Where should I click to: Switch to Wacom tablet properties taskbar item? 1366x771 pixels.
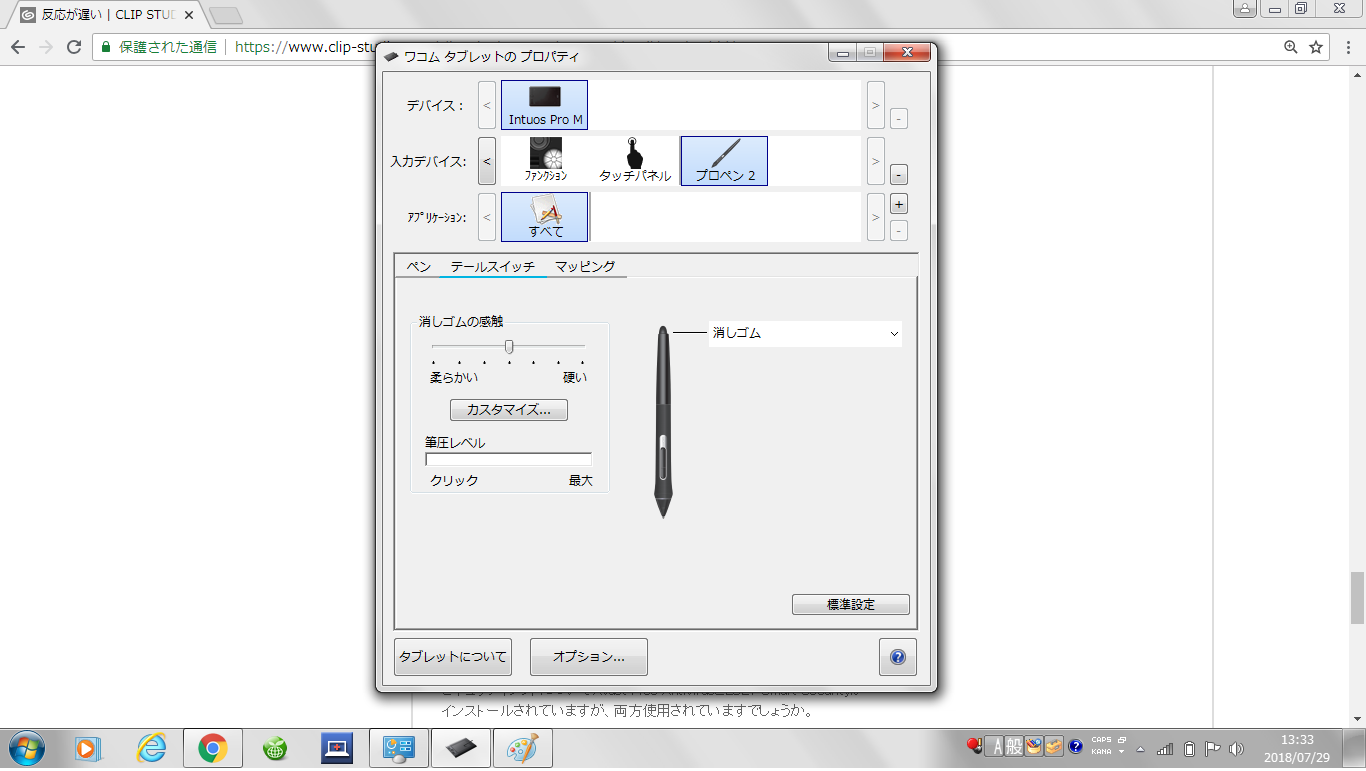coord(460,748)
